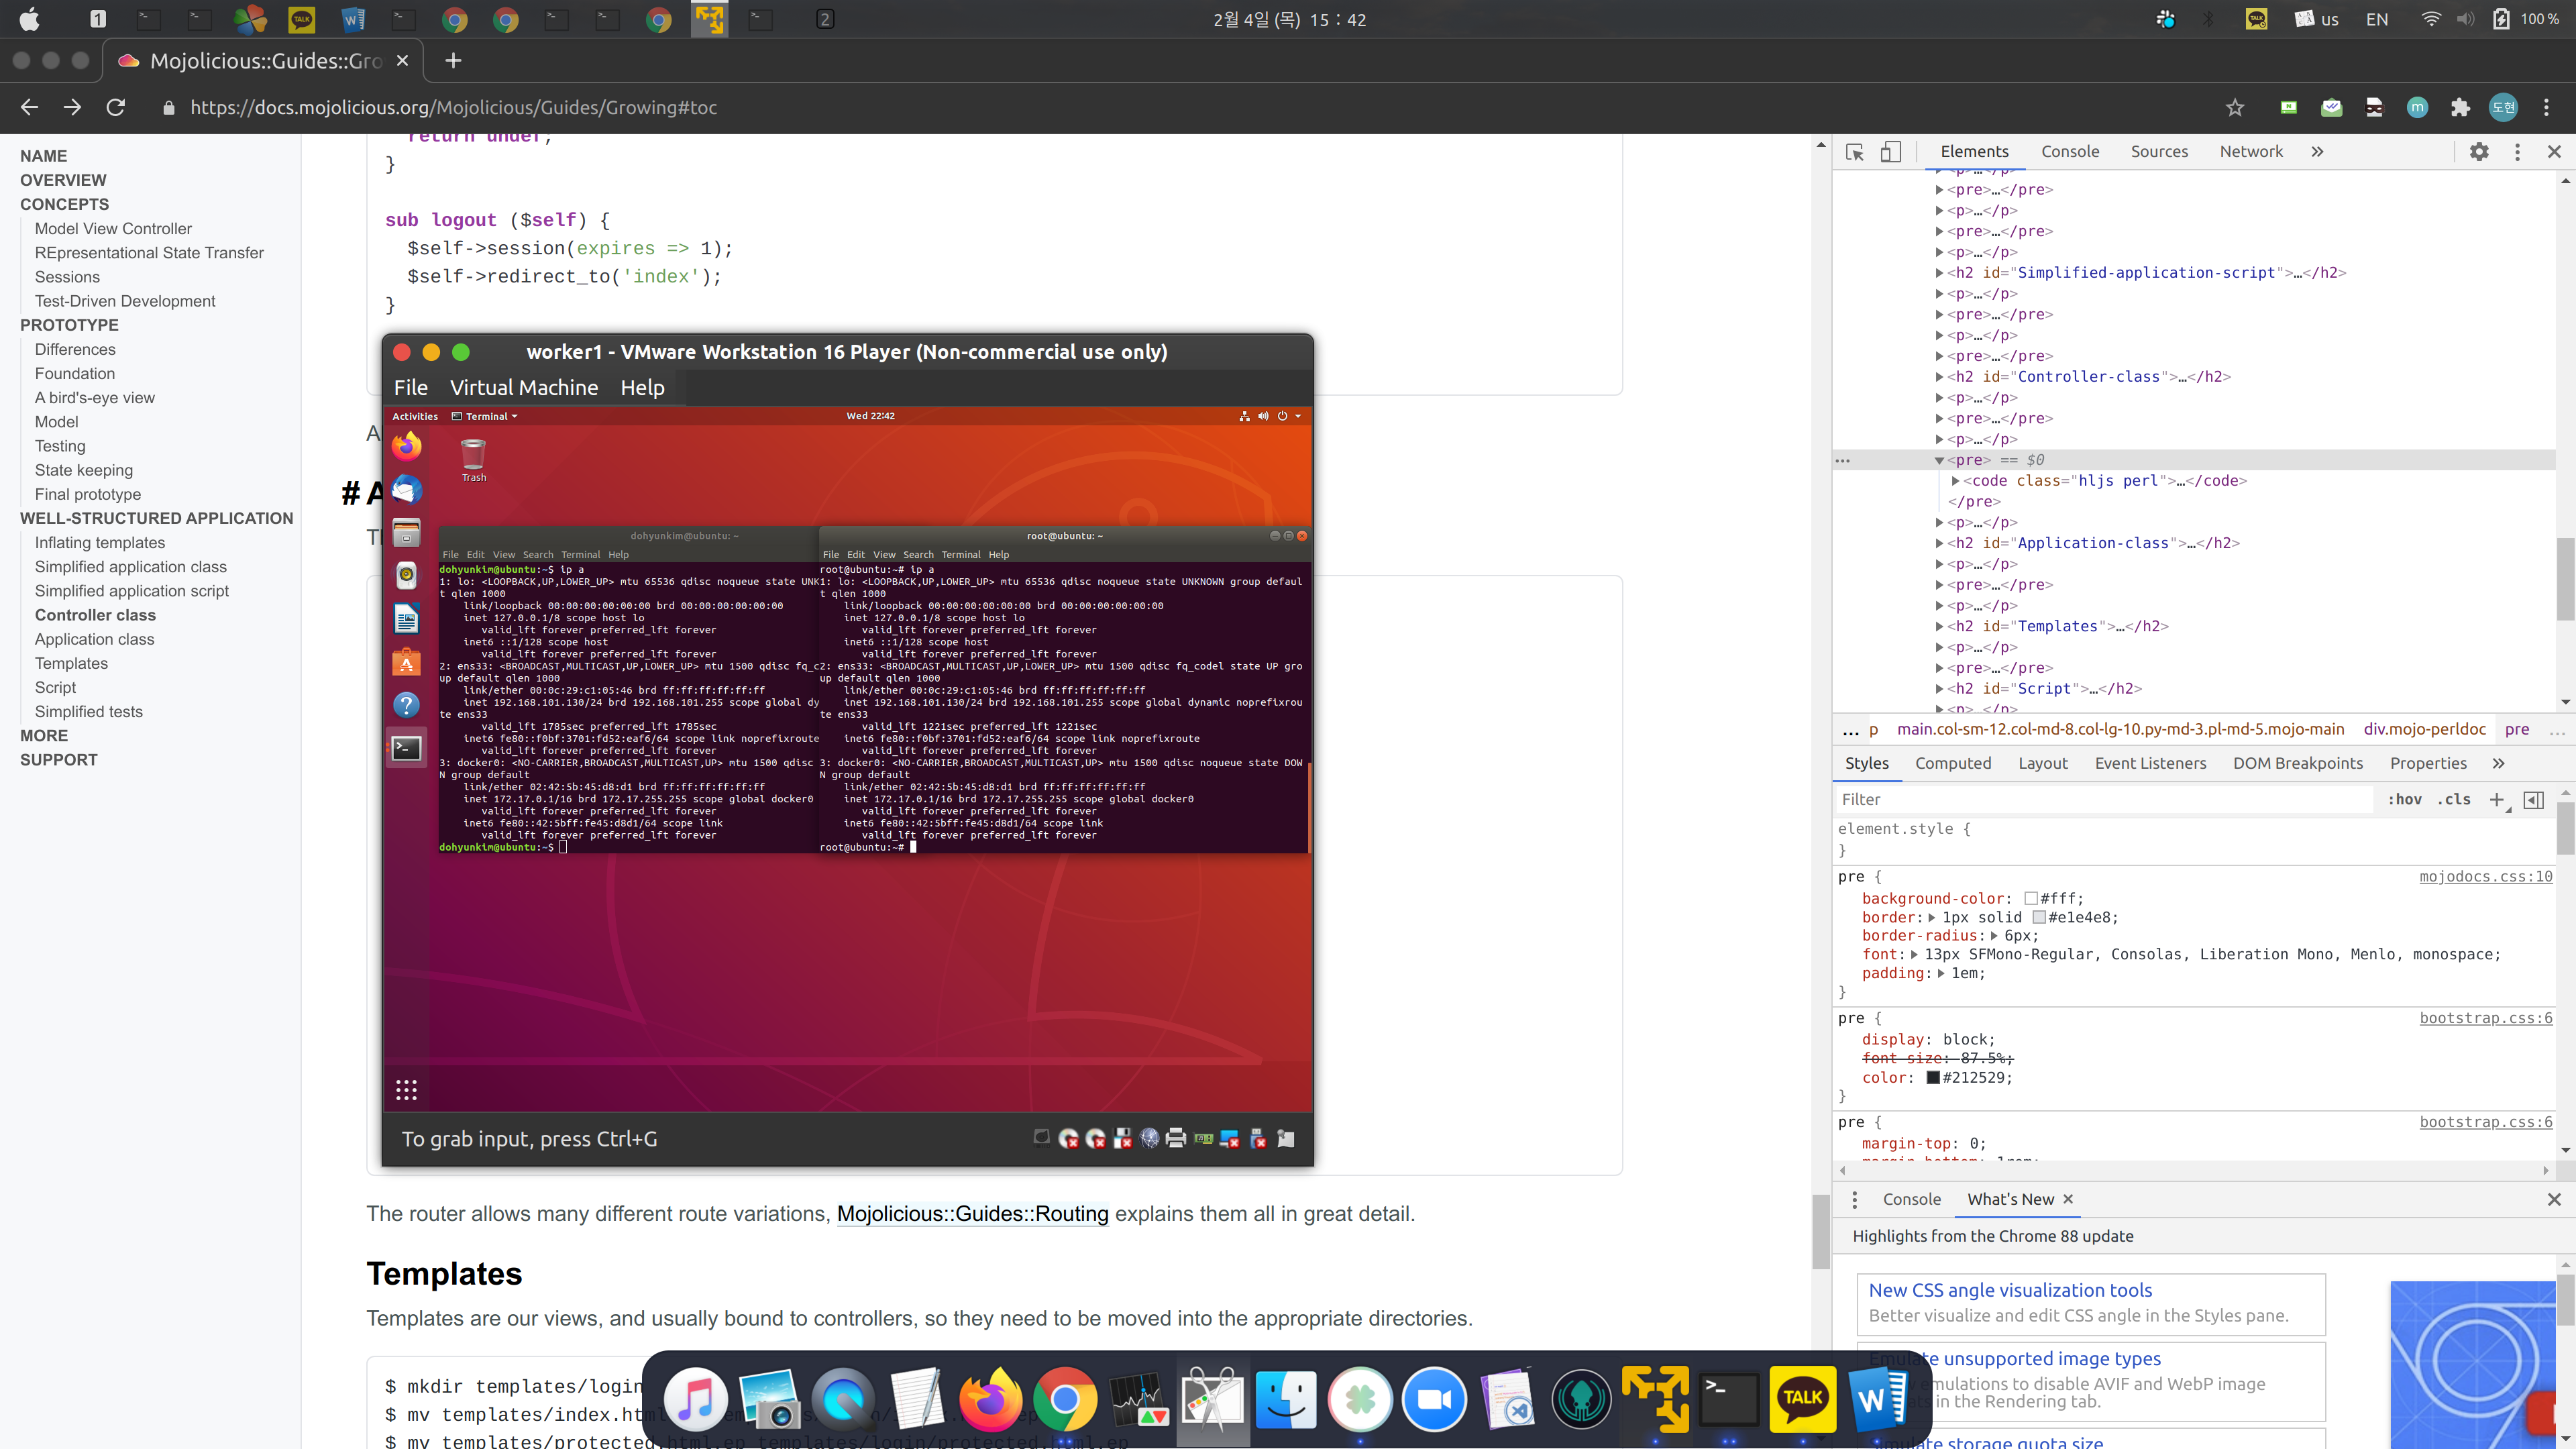This screenshot has width=2576, height=1449.
Task: Click the VMware hard disk status icon
Action: (1042, 1138)
